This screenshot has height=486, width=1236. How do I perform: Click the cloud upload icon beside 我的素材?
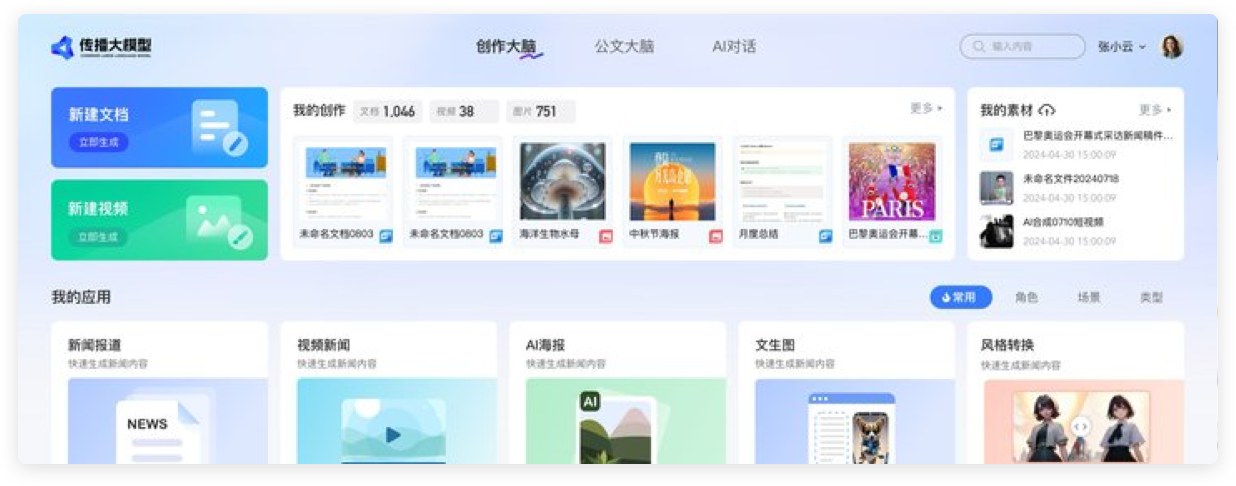(x=1047, y=110)
